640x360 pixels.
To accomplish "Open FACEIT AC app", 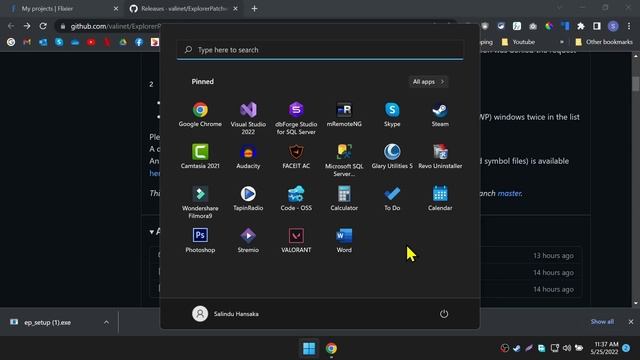I will pos(296,157).
